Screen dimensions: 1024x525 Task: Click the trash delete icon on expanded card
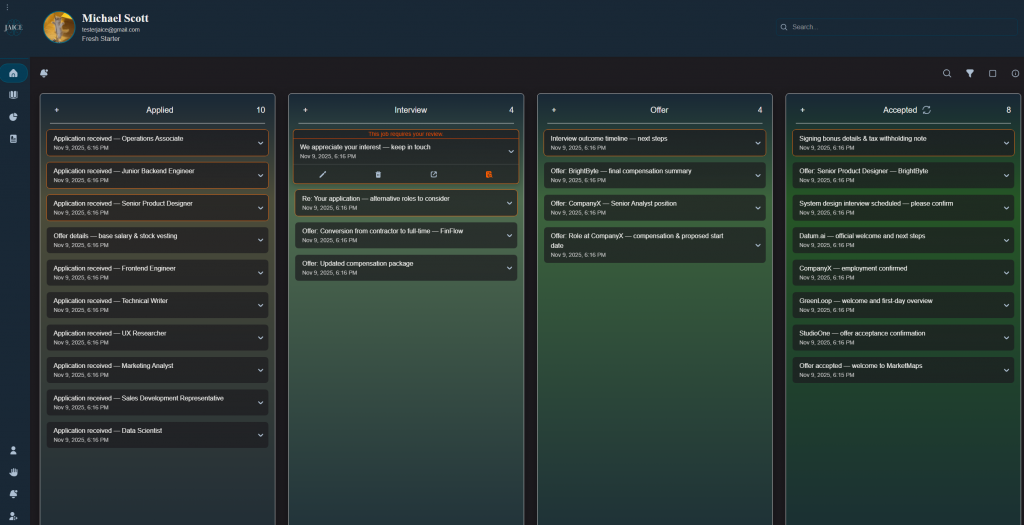tap(378, 174)
